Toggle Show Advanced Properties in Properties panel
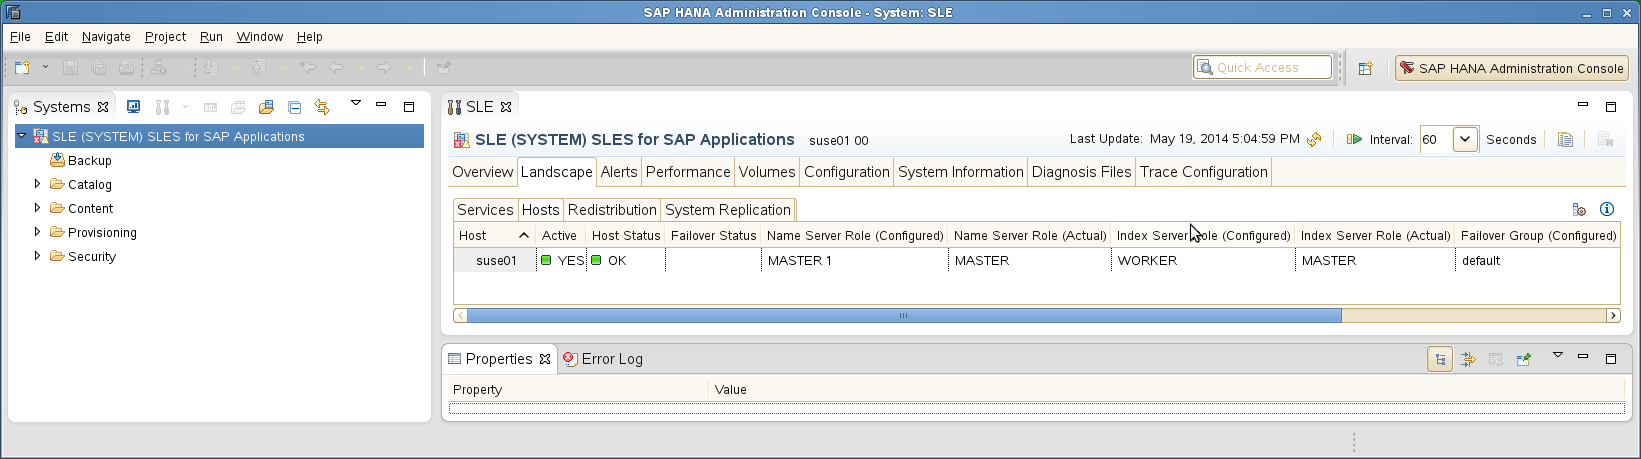Viewport: 1641px width, 459px height. tap(1468, 359)
